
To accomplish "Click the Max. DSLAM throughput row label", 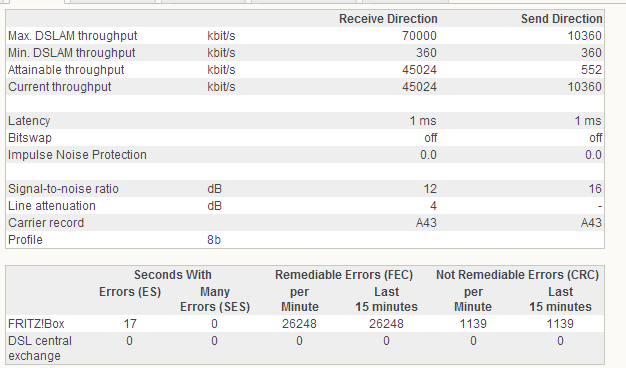I will tap(73, 36).
